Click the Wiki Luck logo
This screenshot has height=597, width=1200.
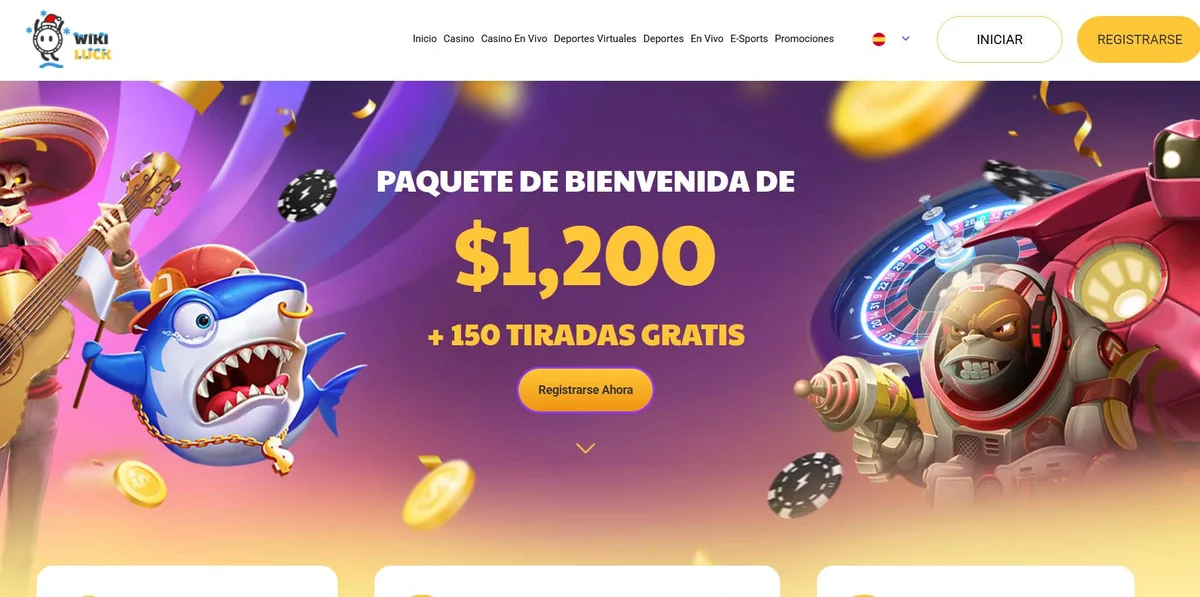point(69,40)
